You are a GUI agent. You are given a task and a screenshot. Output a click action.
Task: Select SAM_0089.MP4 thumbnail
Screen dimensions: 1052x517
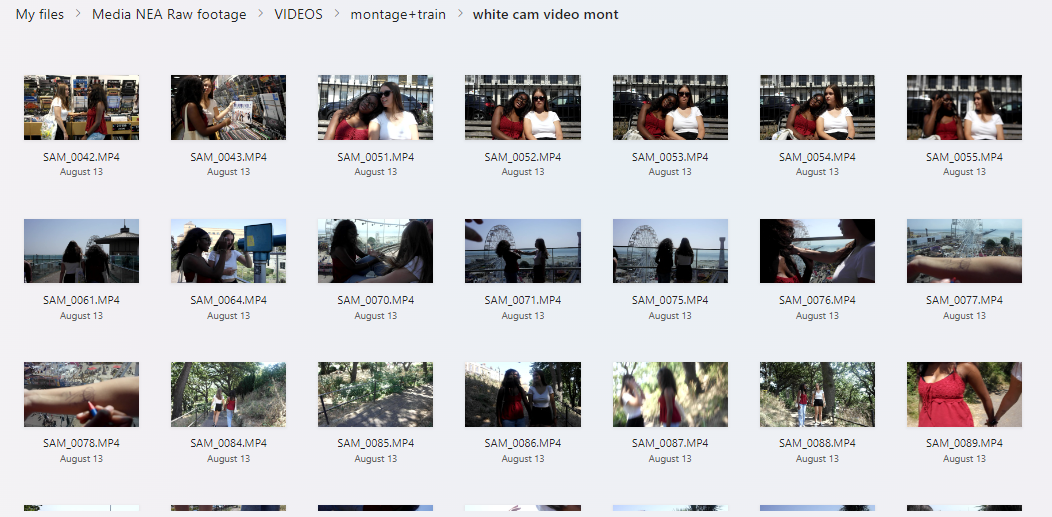click(x=964, y=394)
